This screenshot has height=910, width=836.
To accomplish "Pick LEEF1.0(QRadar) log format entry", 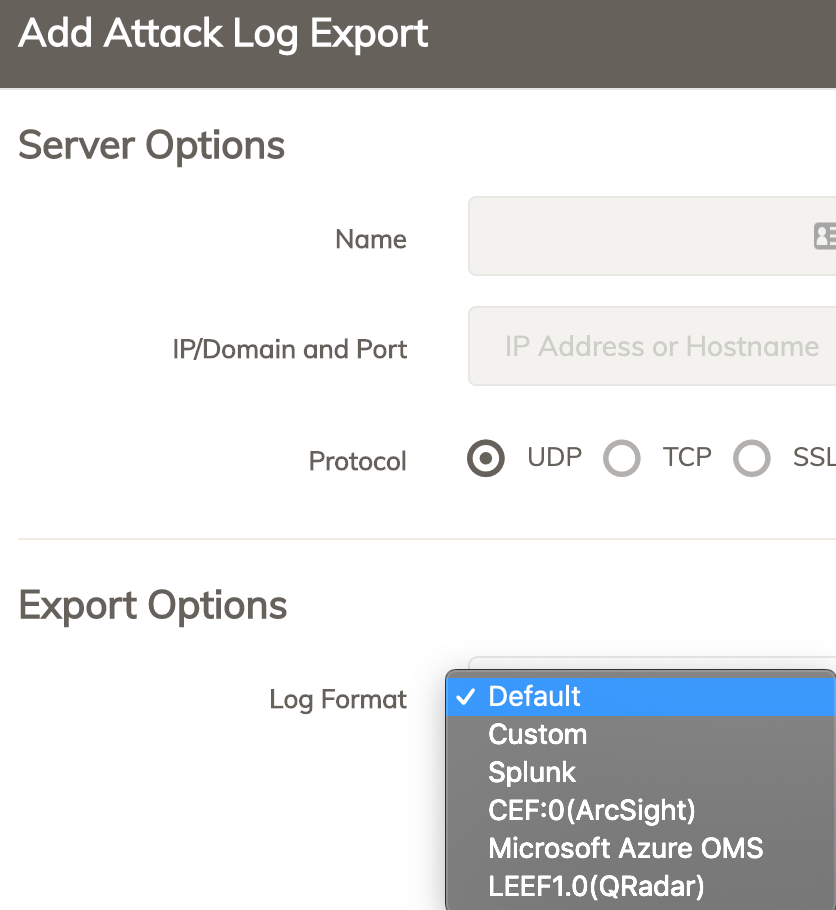I will click(x=596, y=886).
